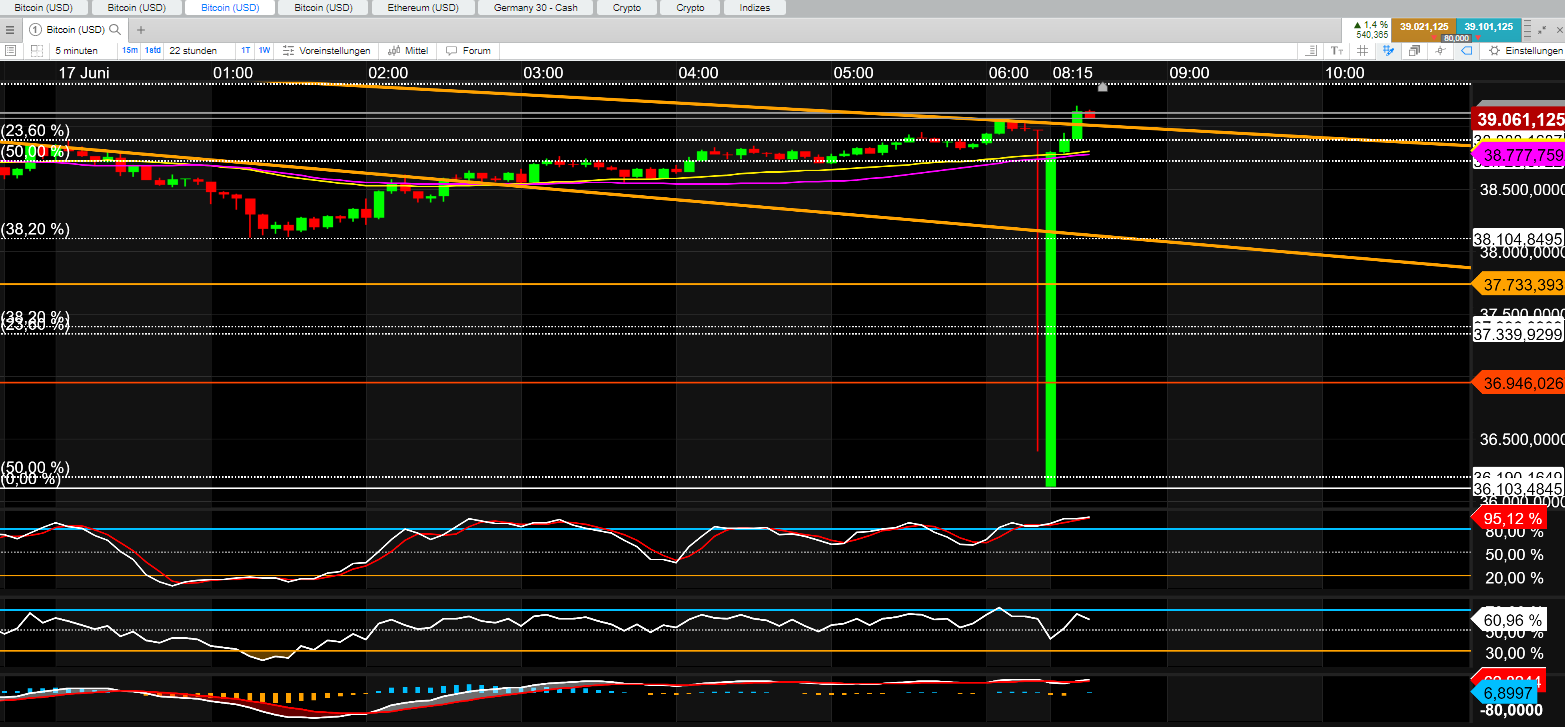The height and width of the screenshot is (727, 1565).
Task: Click the hamburger menu icon top left
Action: tap(9, 29)
